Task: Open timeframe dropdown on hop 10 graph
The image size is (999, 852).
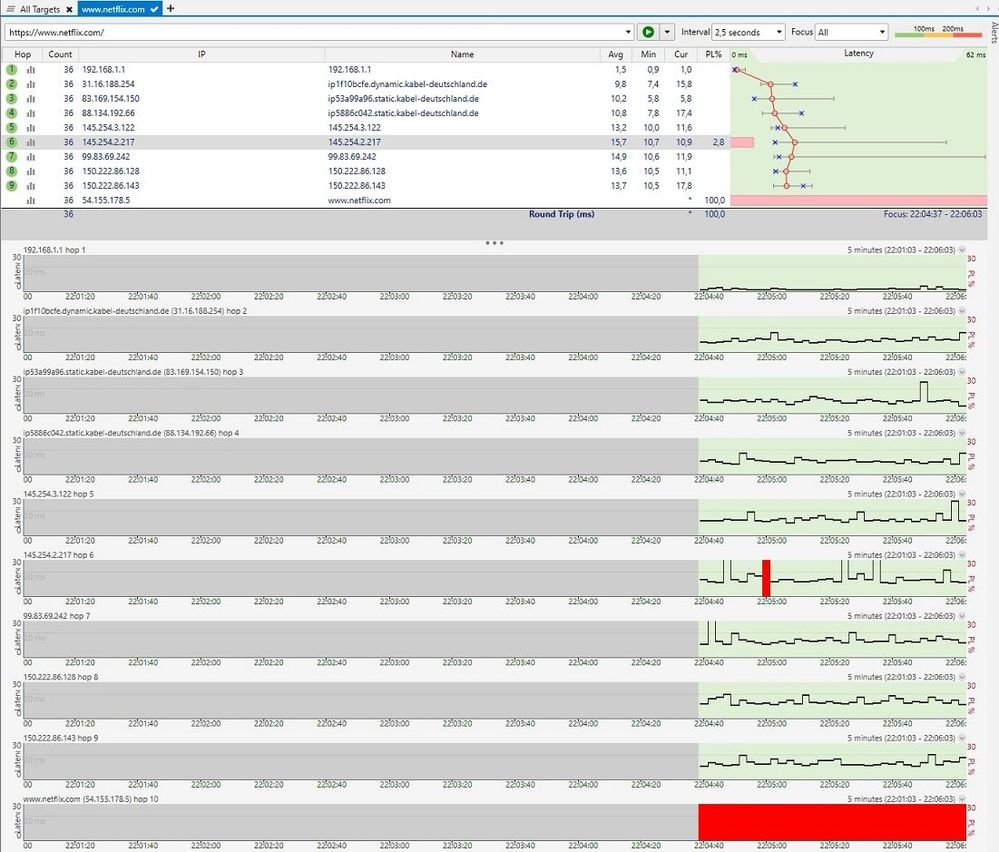Action: pos(961,799)
